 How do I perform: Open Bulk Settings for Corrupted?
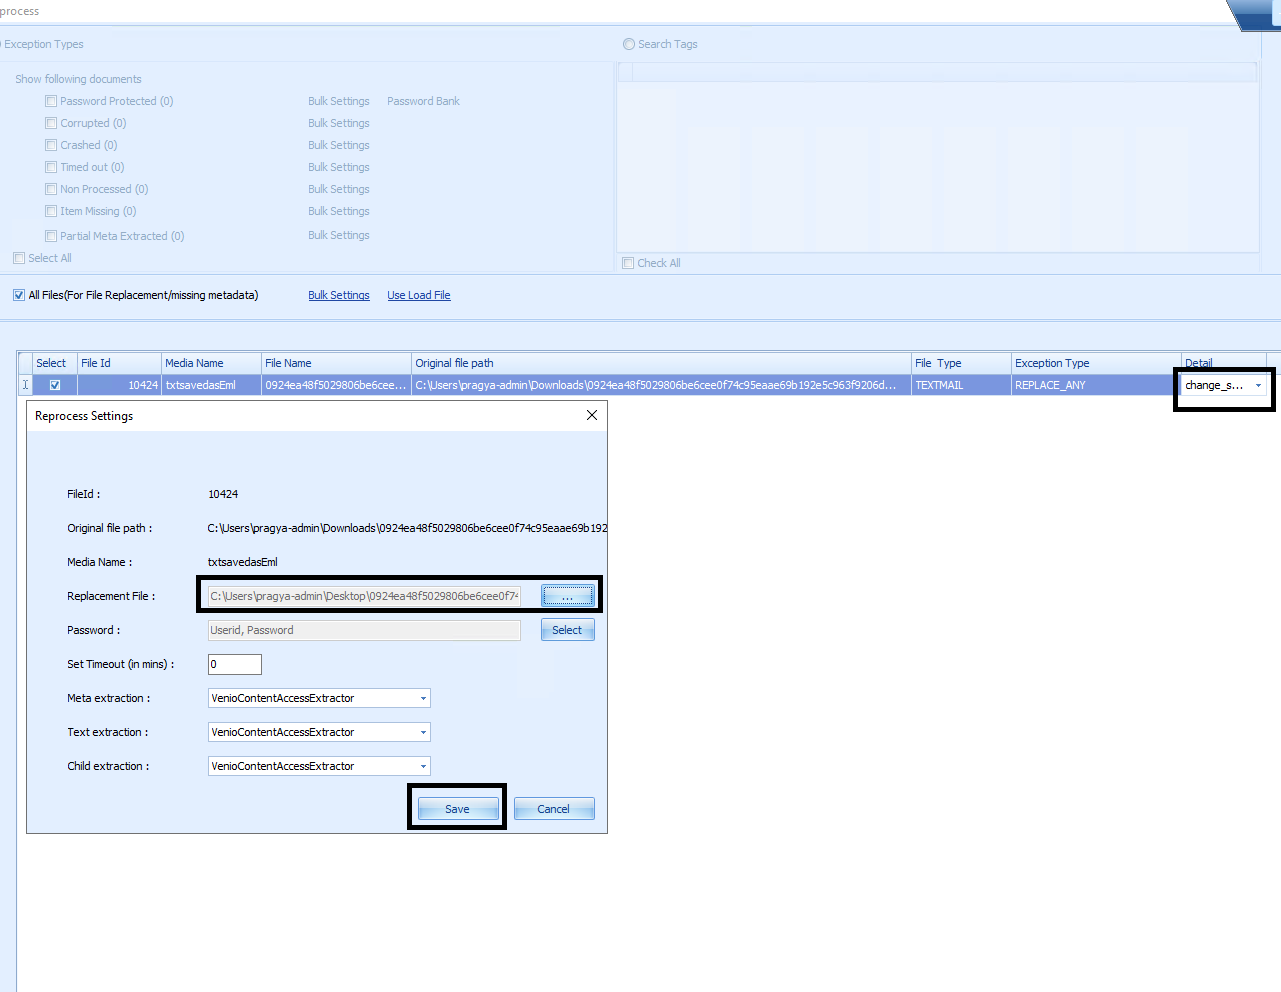click(x=339, y=123)
